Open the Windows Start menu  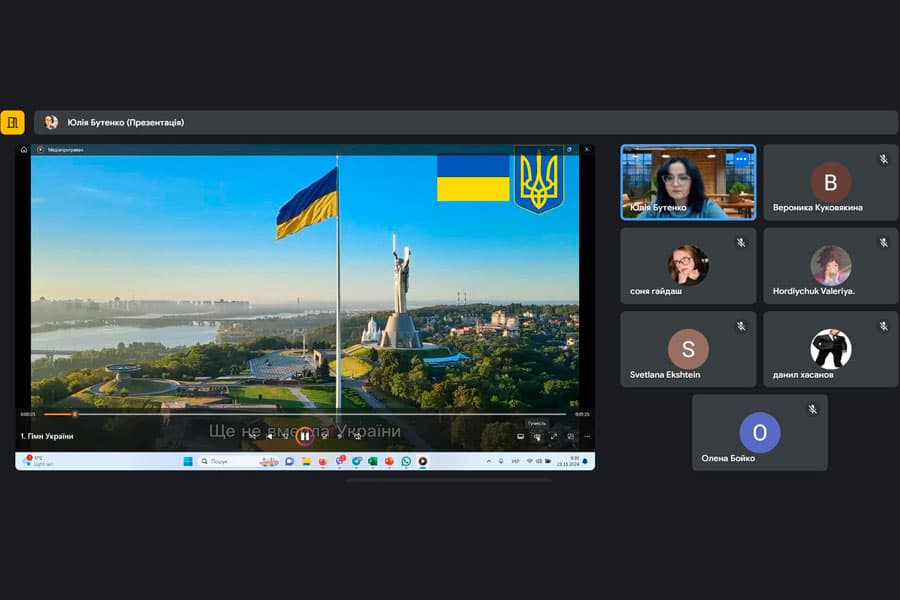[x=188, y=461]
